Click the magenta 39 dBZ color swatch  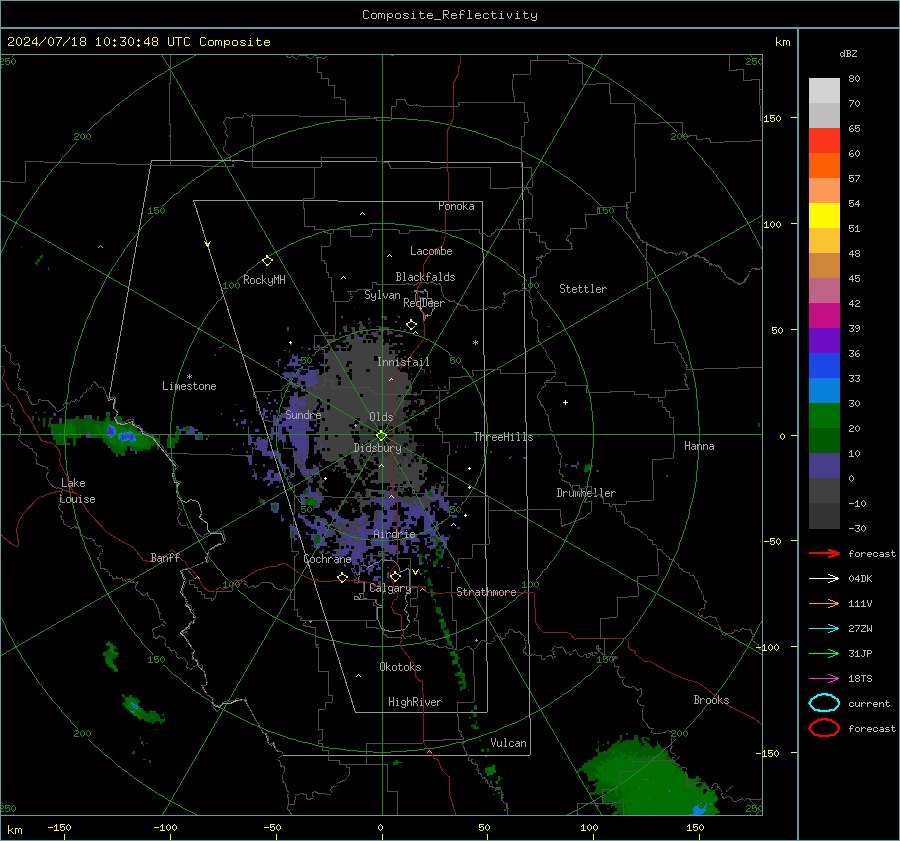click(824, 316)
